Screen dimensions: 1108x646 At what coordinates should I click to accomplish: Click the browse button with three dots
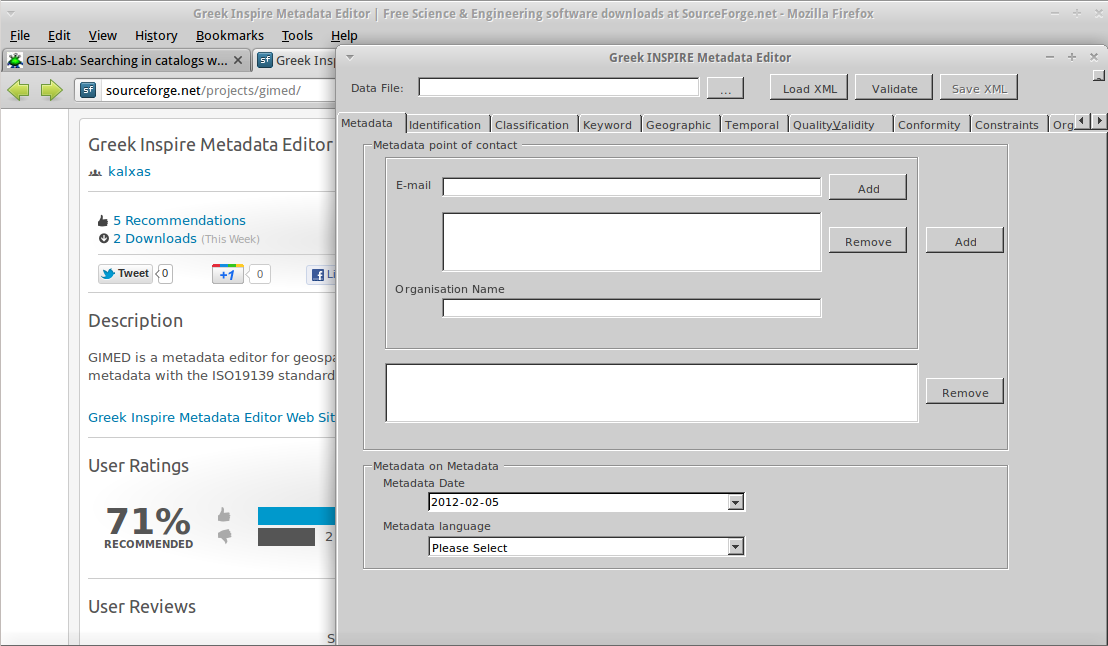click(x=725, y=88)
